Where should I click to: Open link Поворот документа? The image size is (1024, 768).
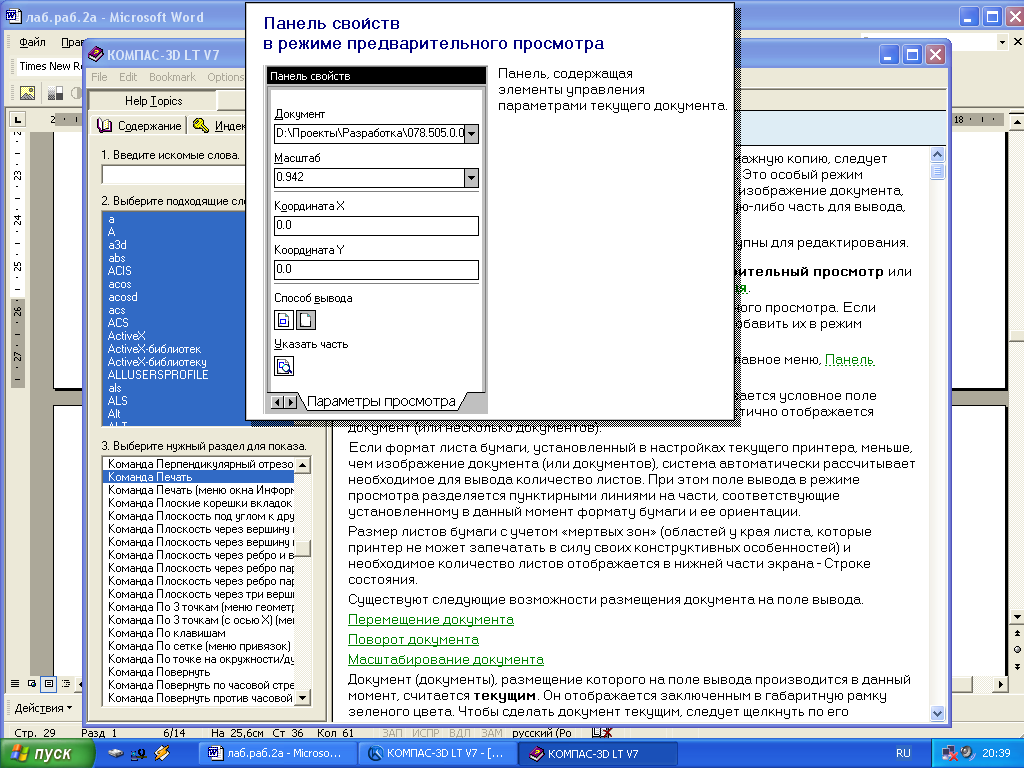click(413, 639)
